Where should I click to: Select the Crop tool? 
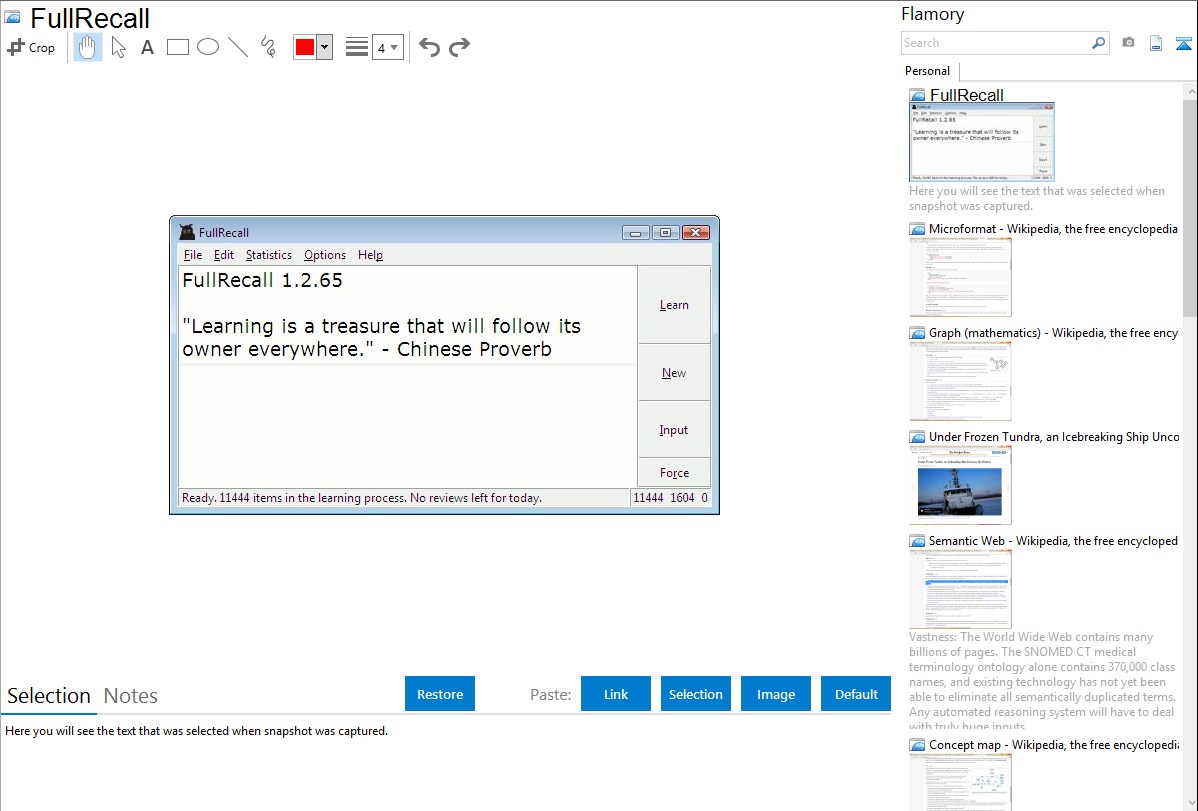pyautogui.click(x=31, y=47)
